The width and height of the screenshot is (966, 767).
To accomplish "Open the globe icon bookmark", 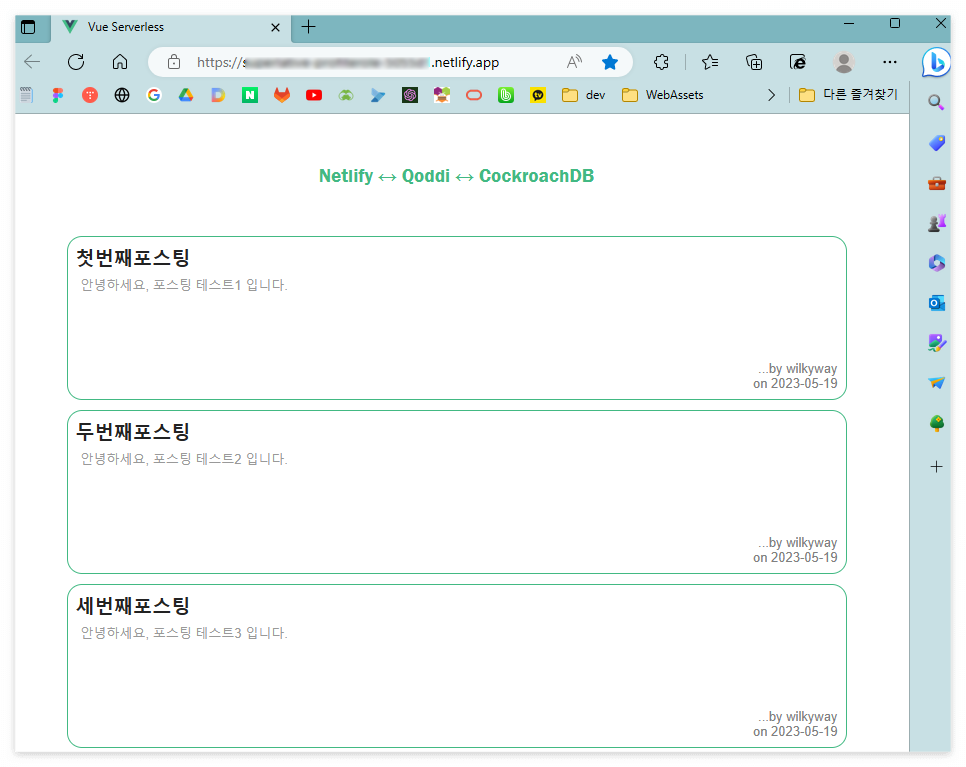I will tap(122, 95).
